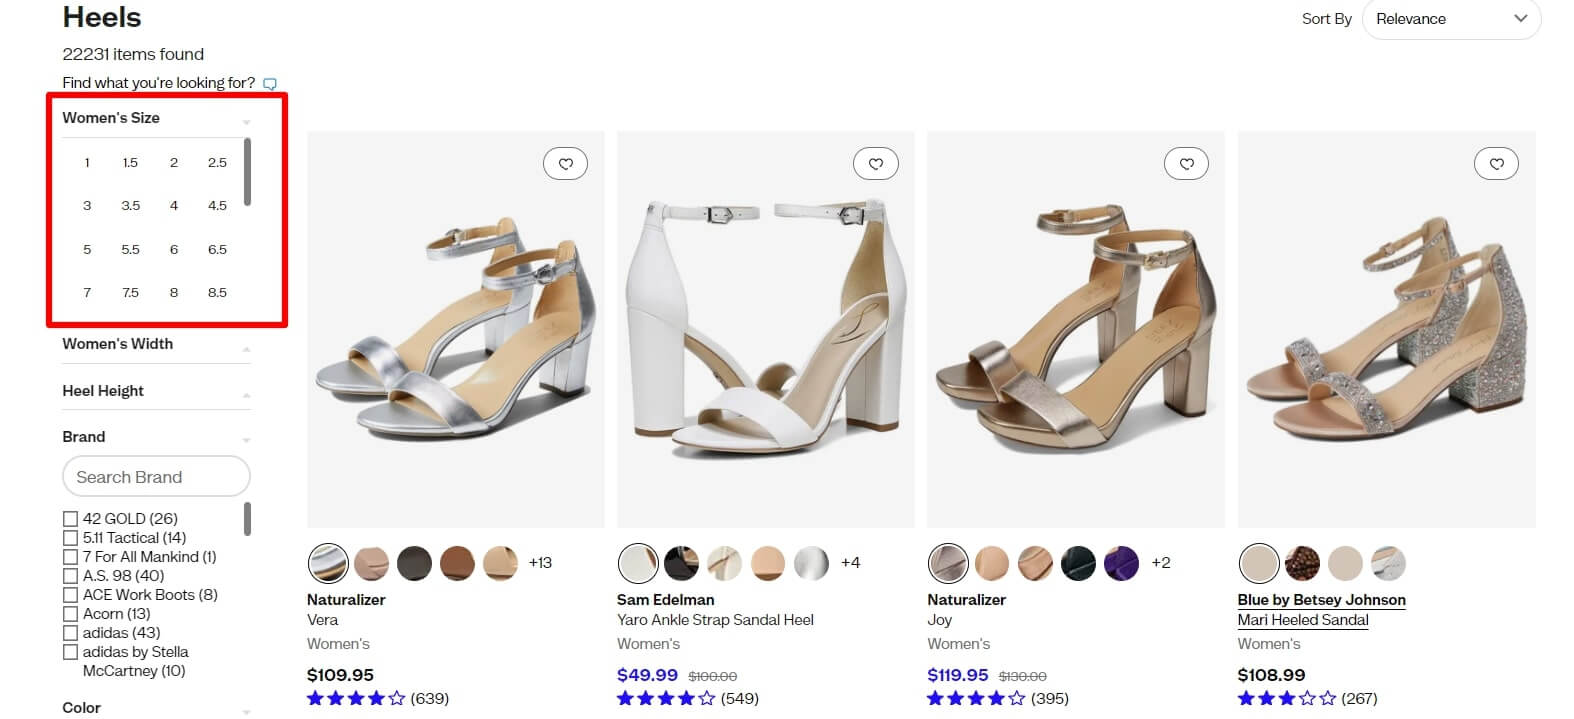This screenshot has width=1574, height=719.
Task: Favorite the Naturalizer Joy heels
Action: (x=1186, y=163)
